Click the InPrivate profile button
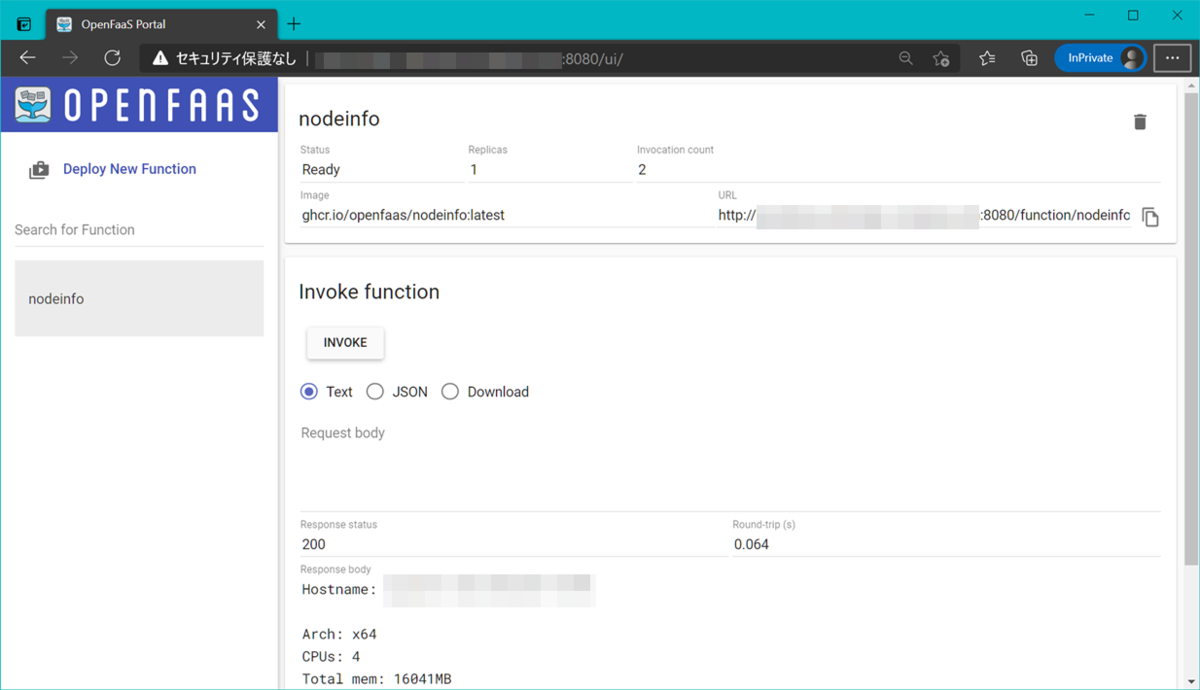The width and height of the screenshot is (1200, 690). pos(1100,58)
